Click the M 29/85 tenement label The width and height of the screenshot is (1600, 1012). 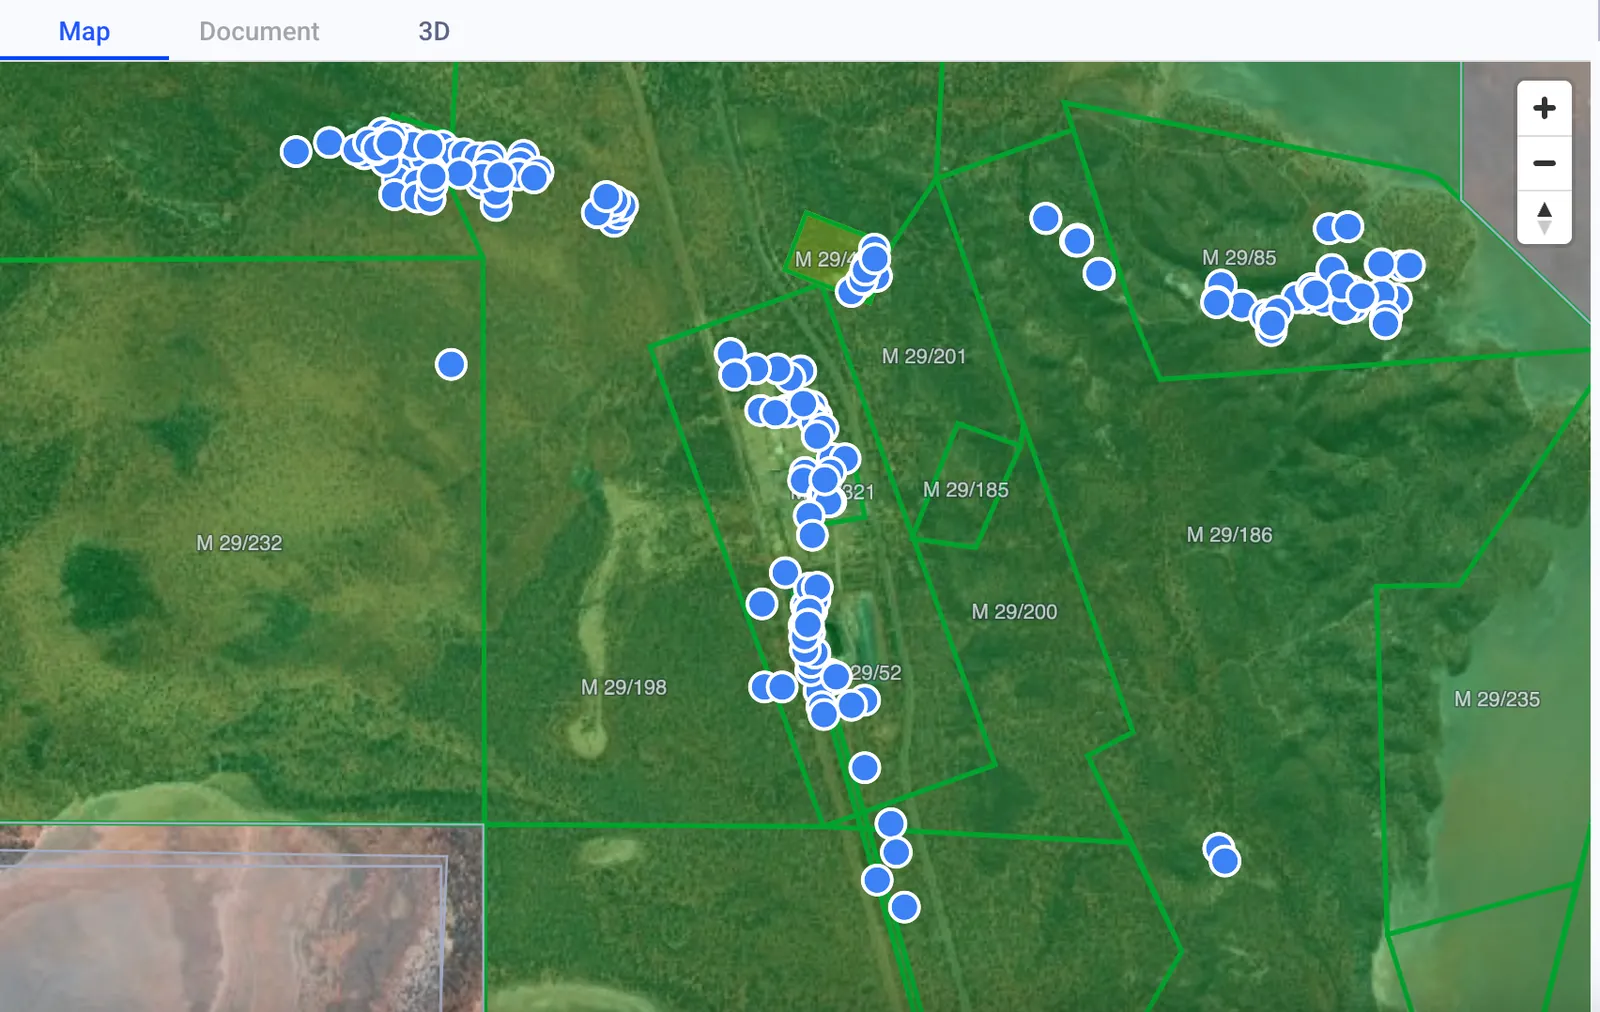point(1239,257)
